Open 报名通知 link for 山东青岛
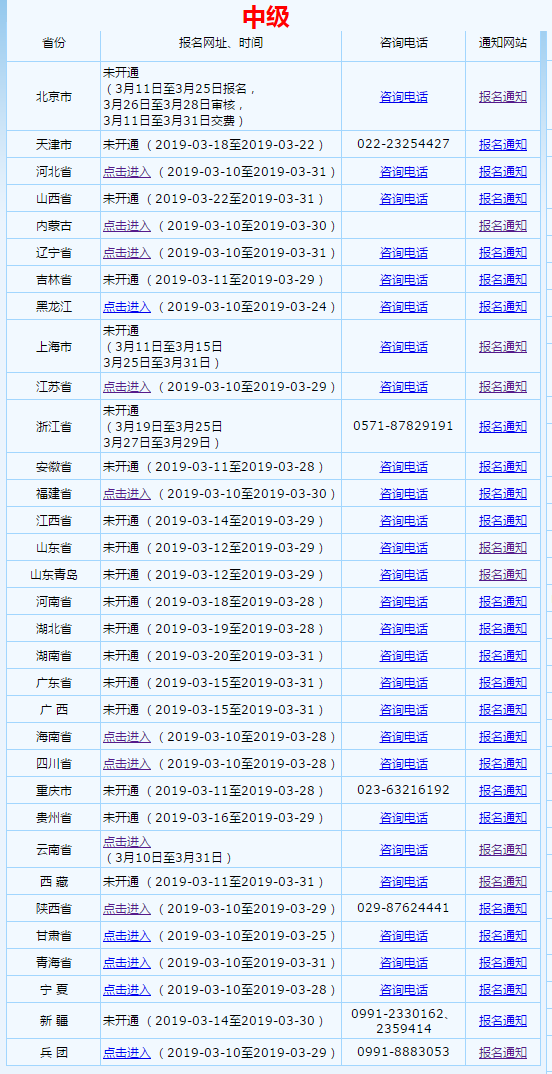The width and height of the screenshot is (552, 1074). (503, 575)
